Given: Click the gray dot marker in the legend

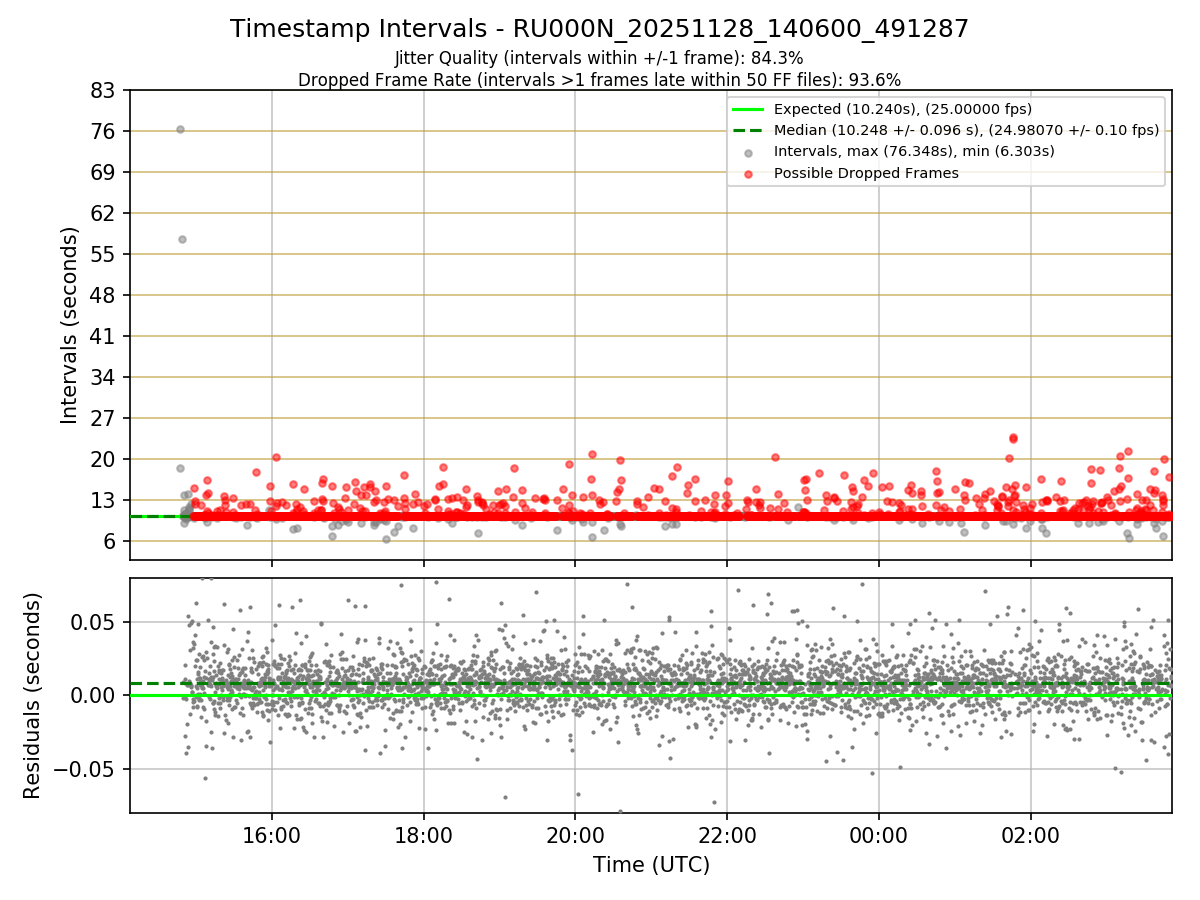Looking at the screenshot, I should pyautogui.click(x=749, y=152).
